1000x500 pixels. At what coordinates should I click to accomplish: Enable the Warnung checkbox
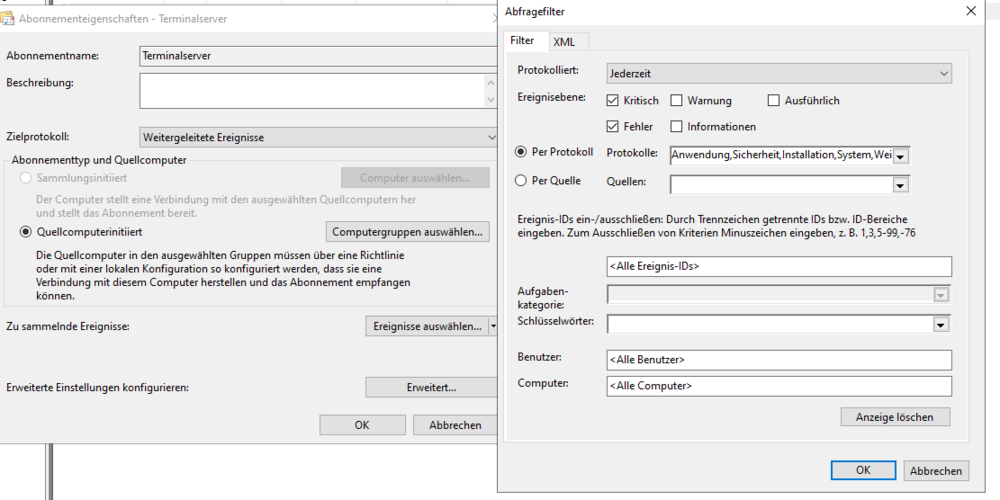[677, 101]
